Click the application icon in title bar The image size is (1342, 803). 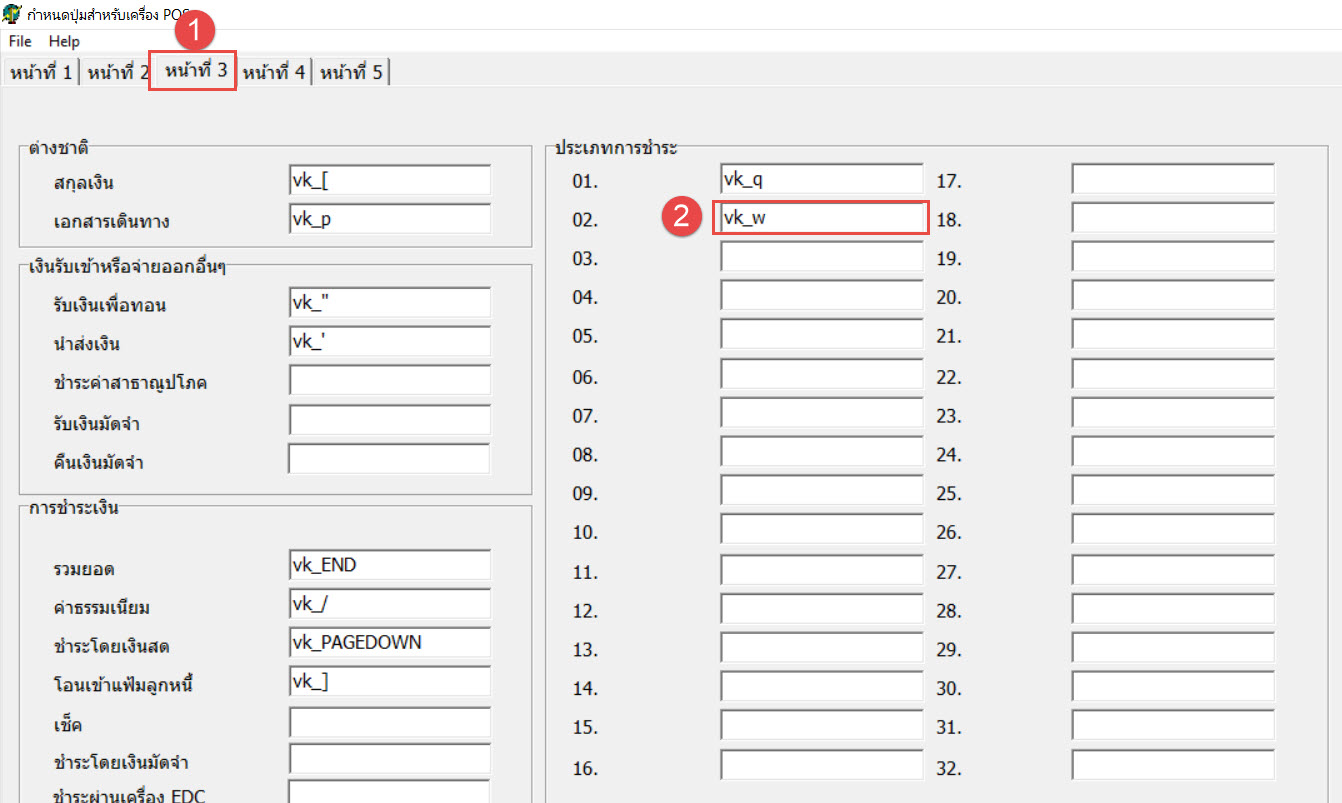pos(12,13)
